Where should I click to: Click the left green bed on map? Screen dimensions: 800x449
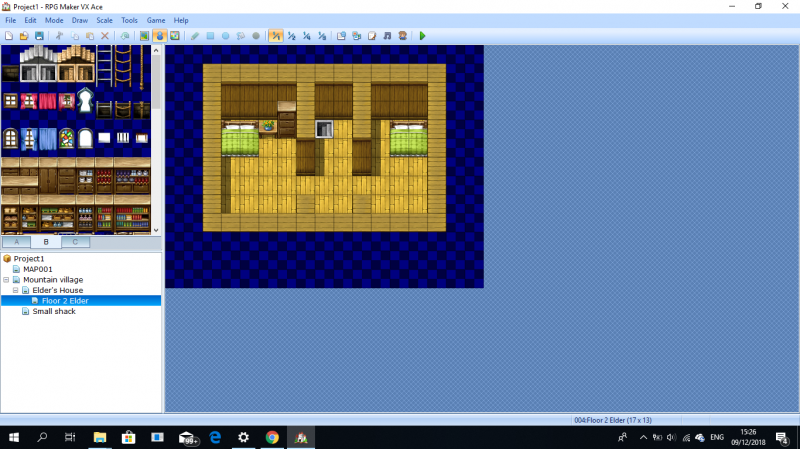240,138
